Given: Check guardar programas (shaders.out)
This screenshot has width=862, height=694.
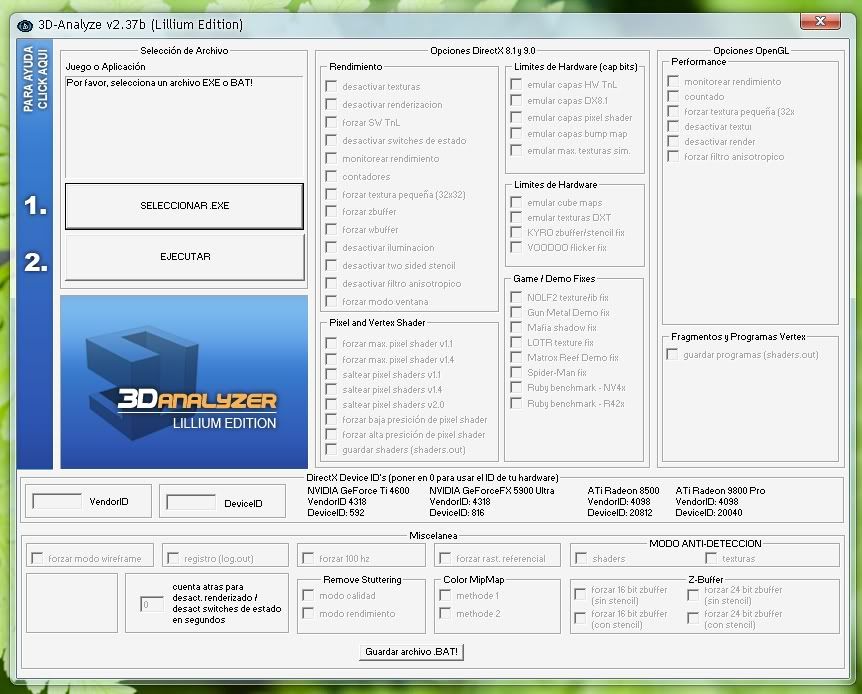Looking at the screenshot, I should pos(672,354).
